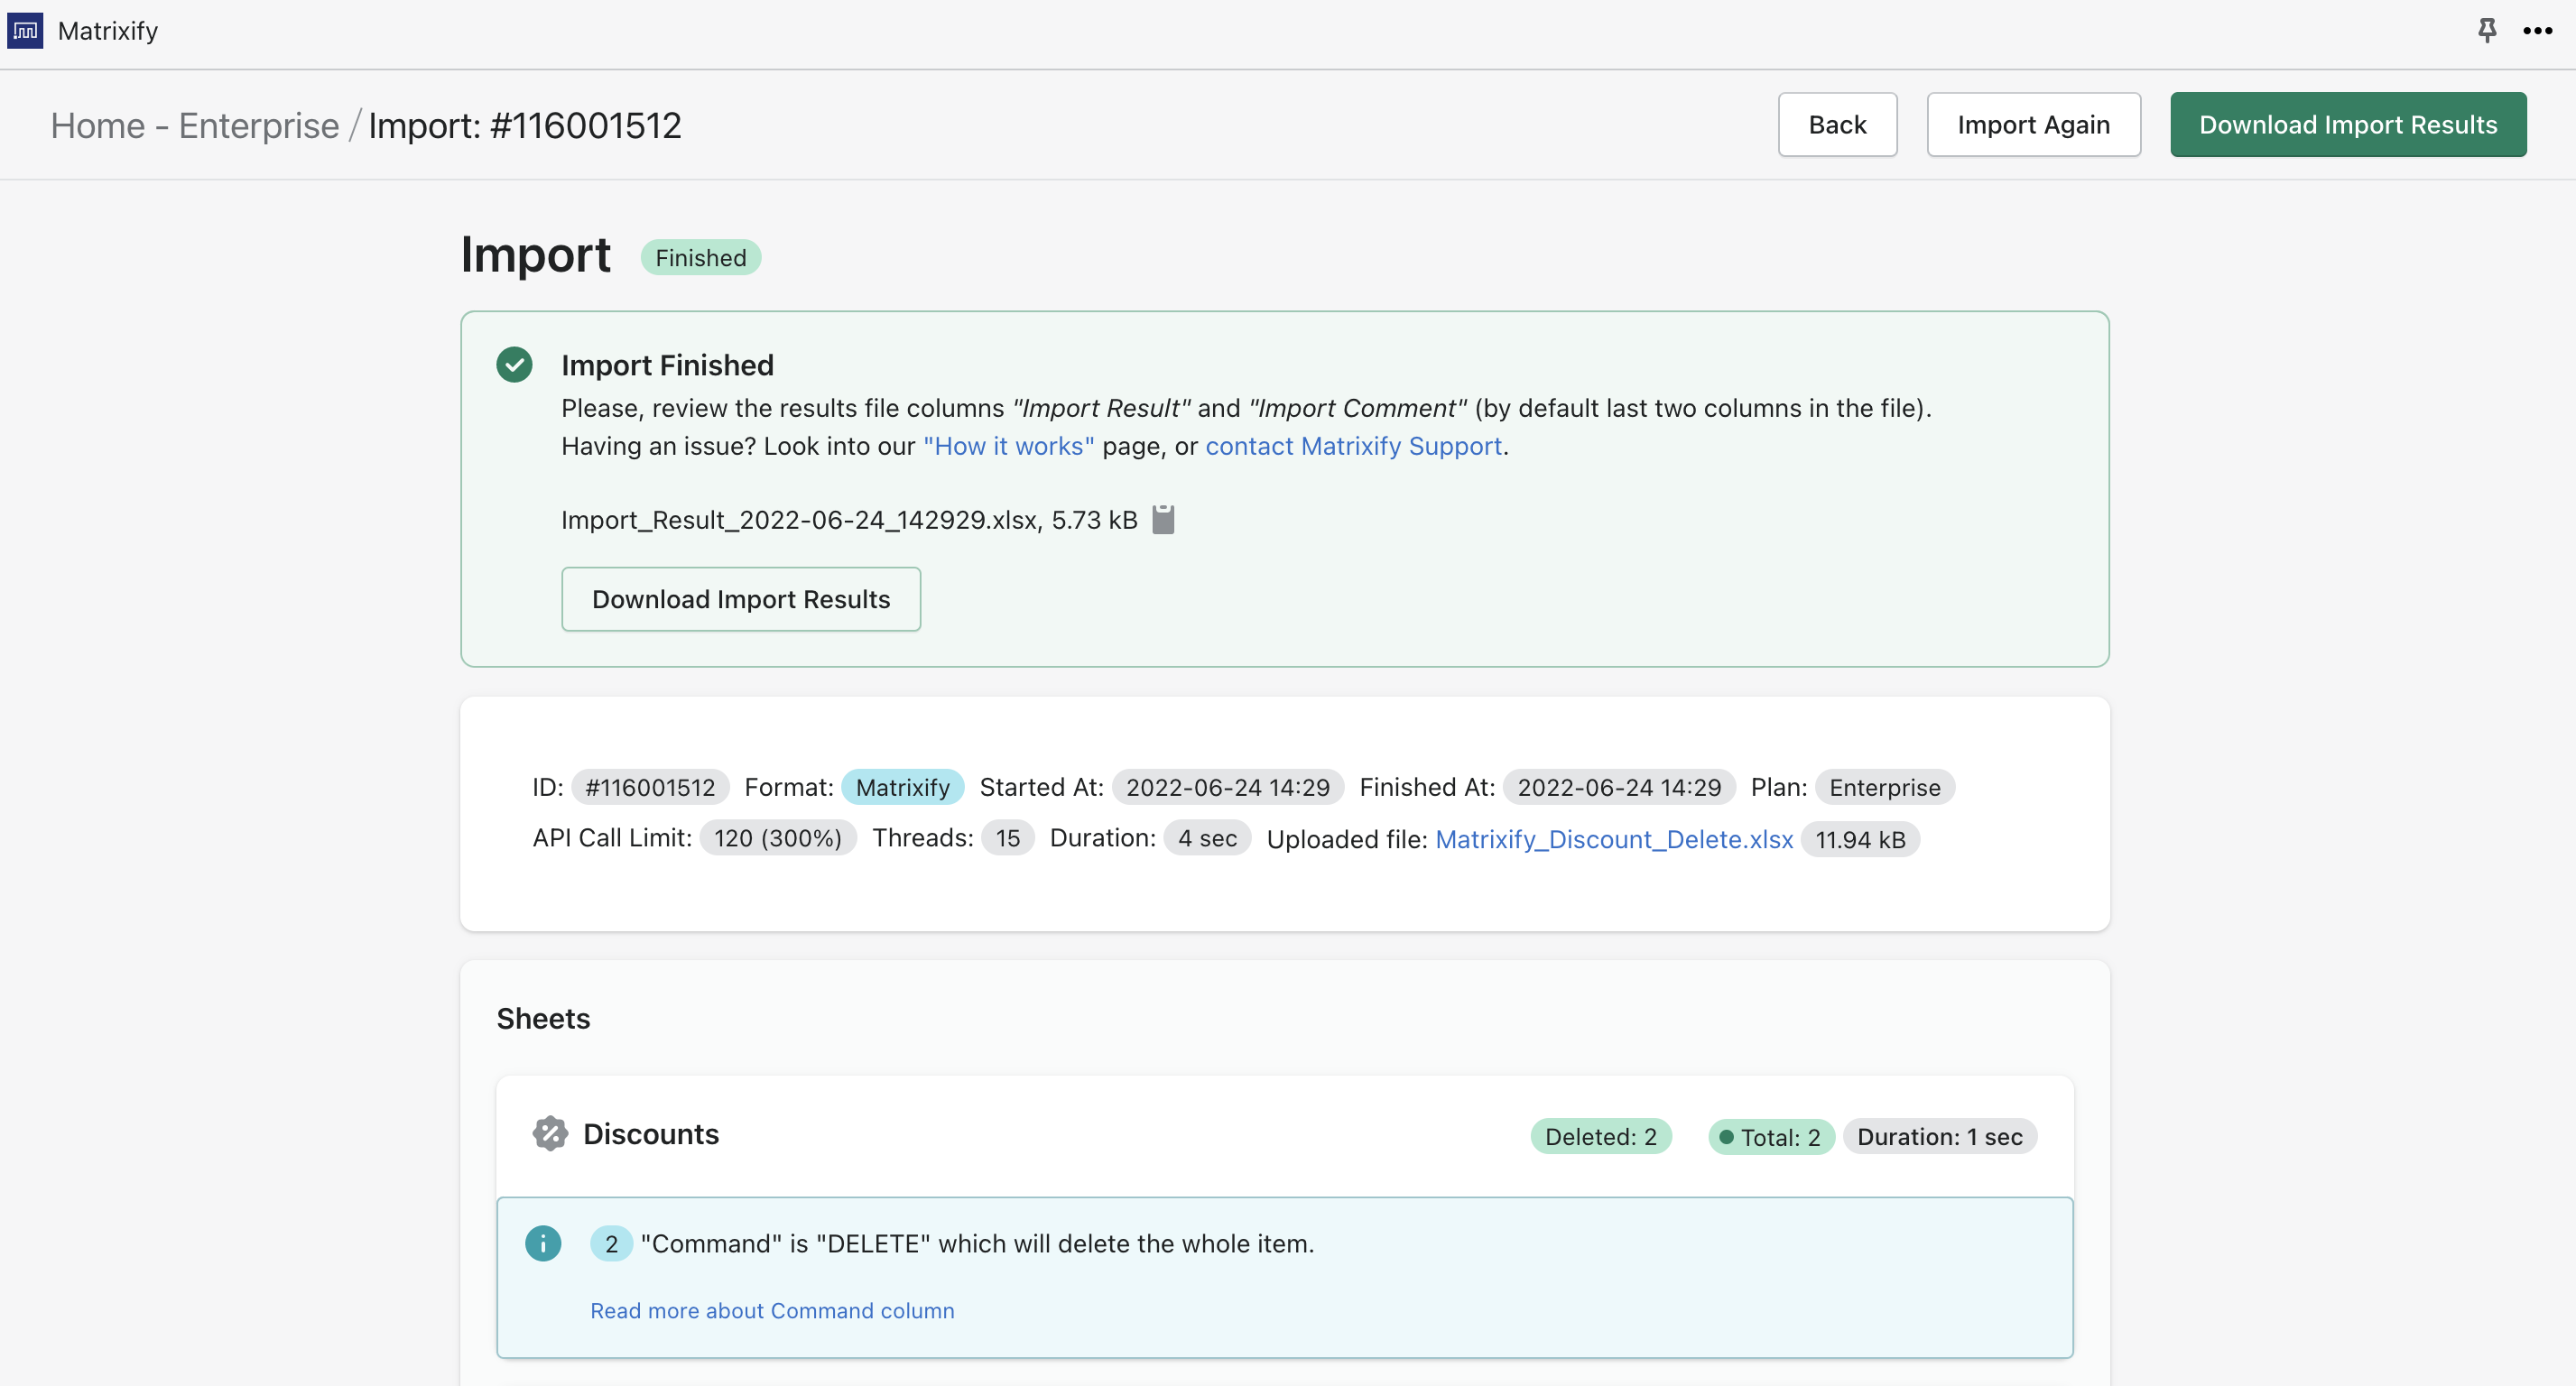Click the green Import Finished checkmark icon
2576x1386 pixels.
point(514,365)
